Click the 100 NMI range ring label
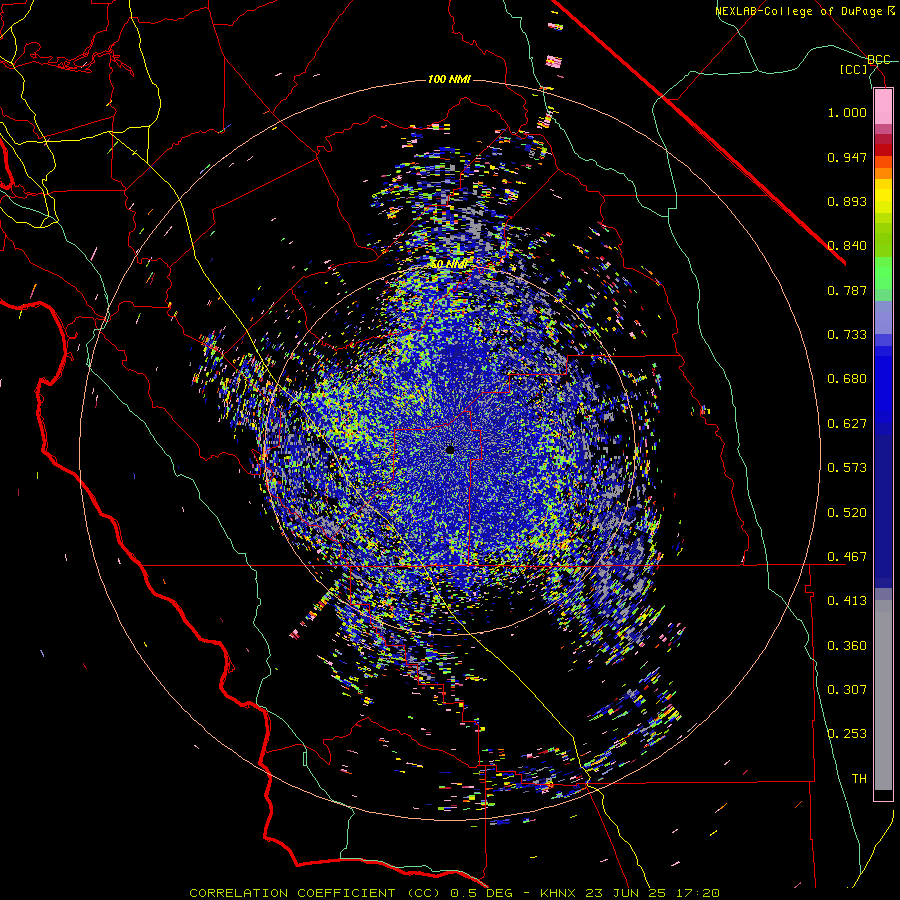This screenshot has width=900, height=900. tap(449, 79)
